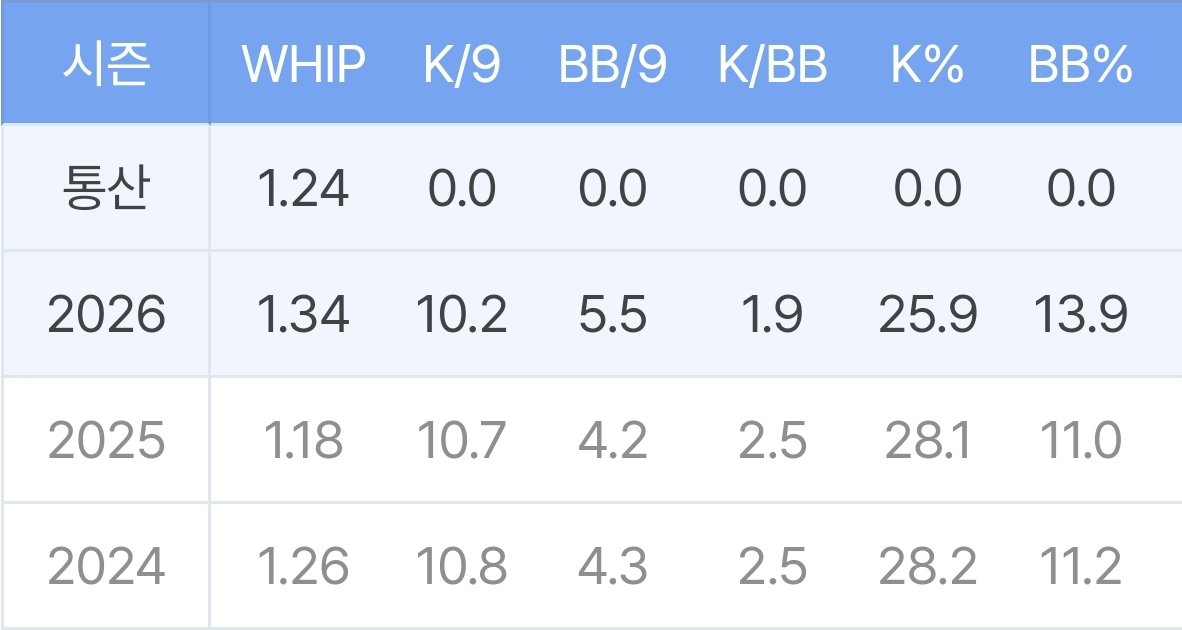This screenshot has height=630, width=1182.
Task: Click the 시즌 column header
Action: pyautogui.click(x=106, y=63)
